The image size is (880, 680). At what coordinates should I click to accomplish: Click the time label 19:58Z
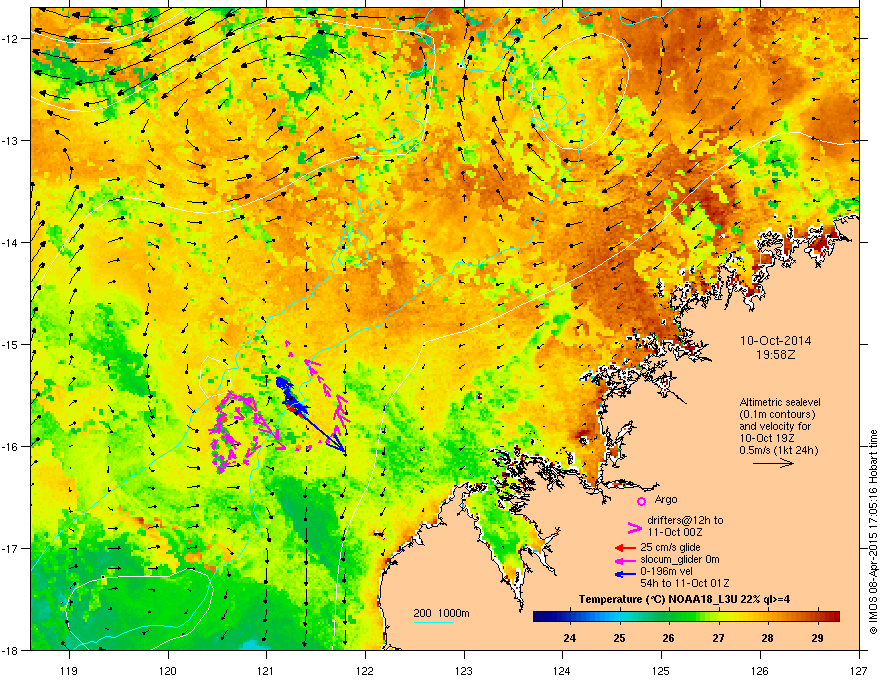[776, 355]
